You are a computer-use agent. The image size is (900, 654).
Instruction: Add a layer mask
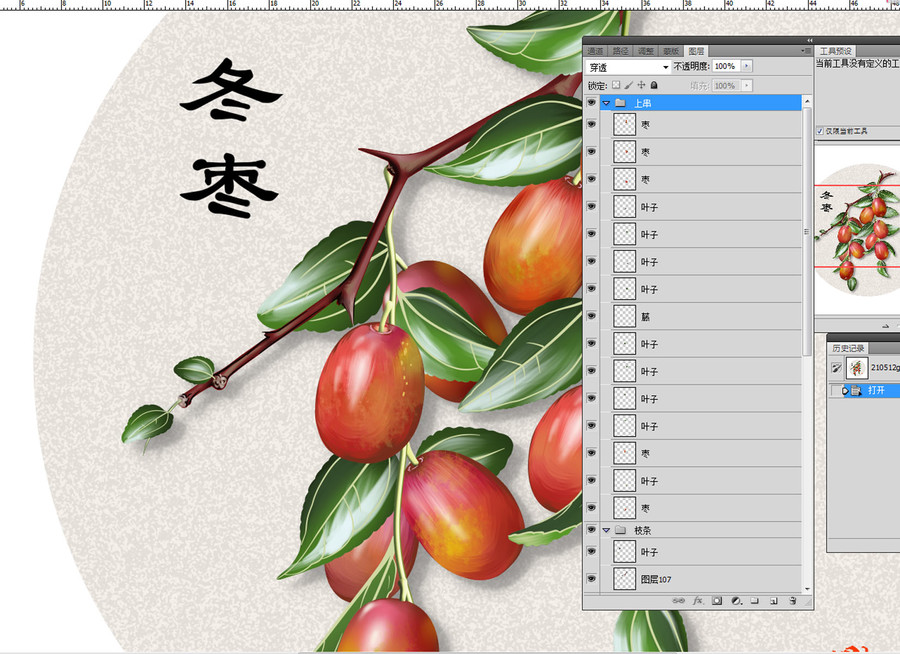pyautogui.click(x=717, y=601)
